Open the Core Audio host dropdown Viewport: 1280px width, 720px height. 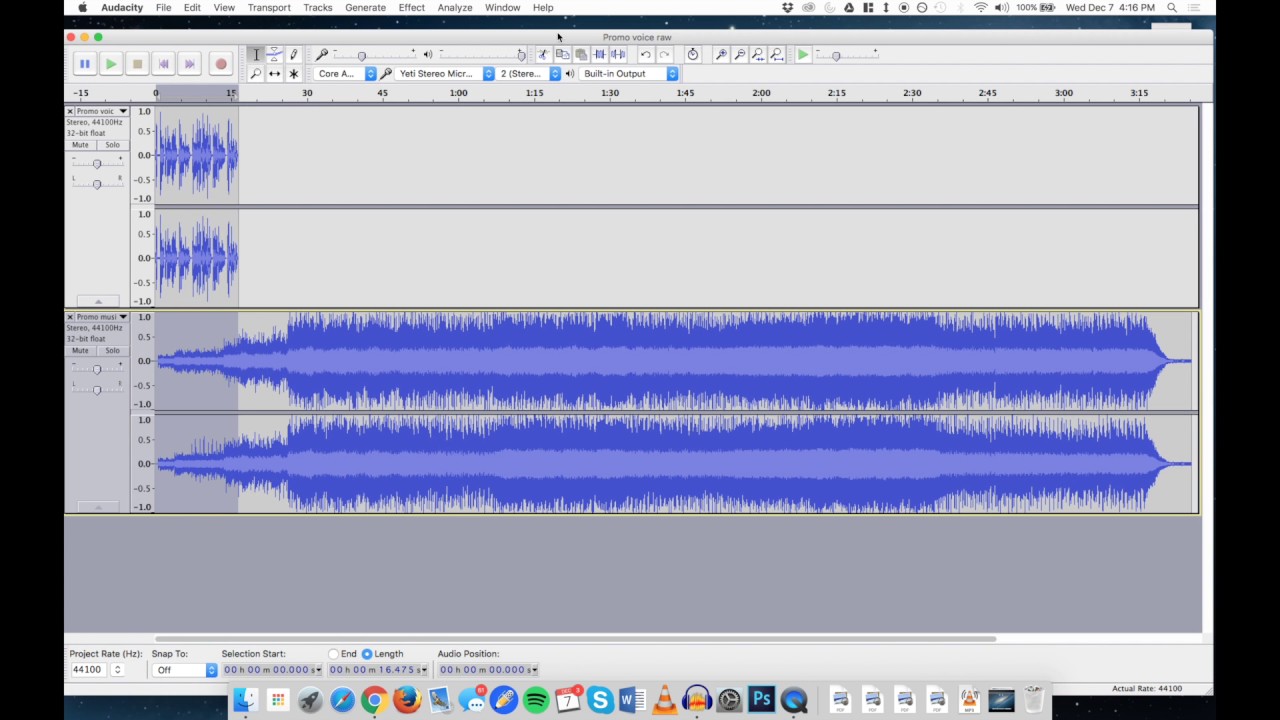point(345,73)
